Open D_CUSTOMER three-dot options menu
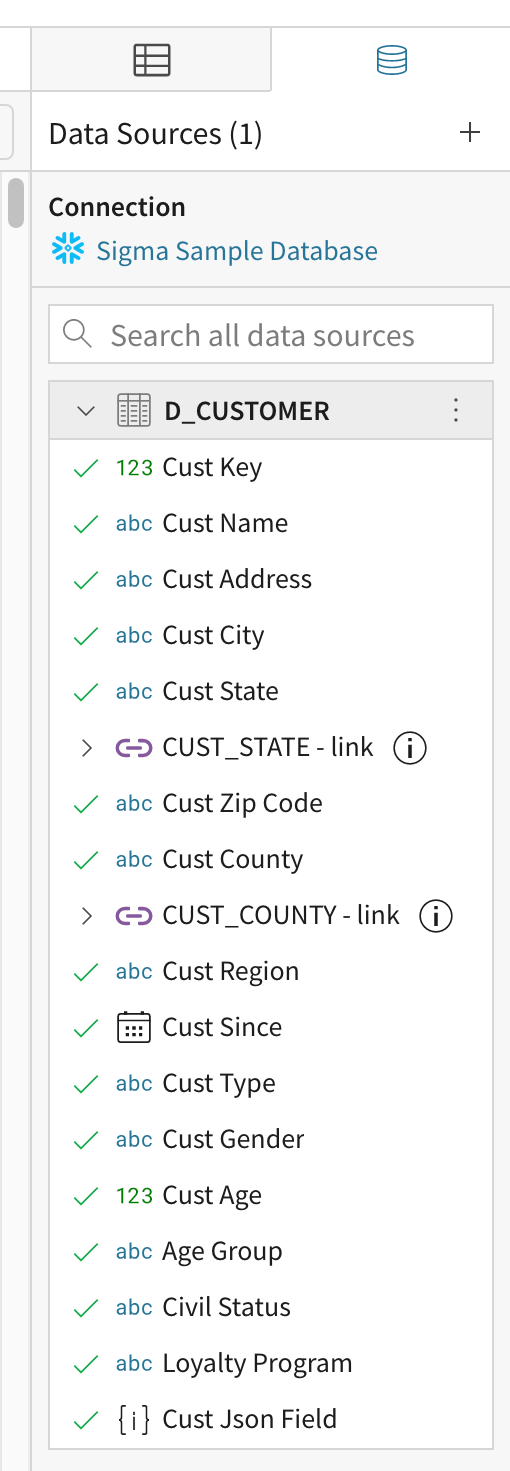 click(456, 410)
